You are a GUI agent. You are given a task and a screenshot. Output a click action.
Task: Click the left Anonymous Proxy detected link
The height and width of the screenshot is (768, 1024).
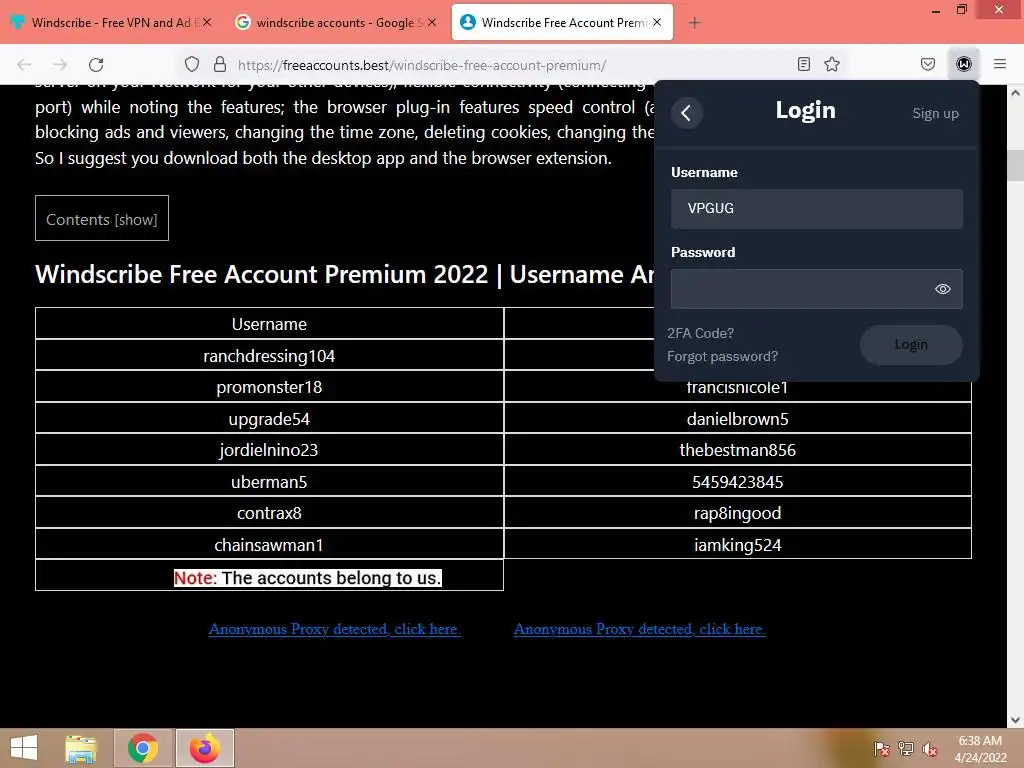(x=334, y=629)
